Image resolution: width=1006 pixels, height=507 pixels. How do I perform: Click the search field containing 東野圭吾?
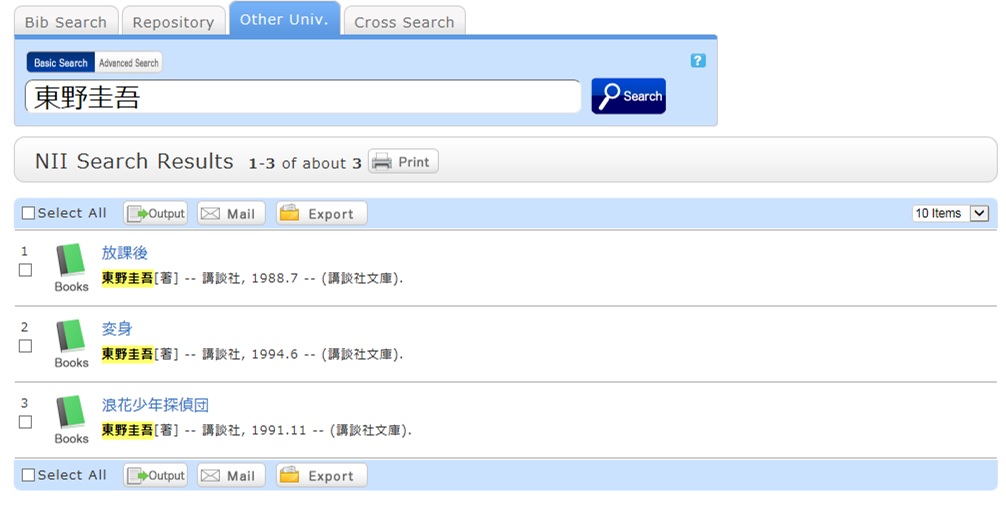(x=302, y=97)
